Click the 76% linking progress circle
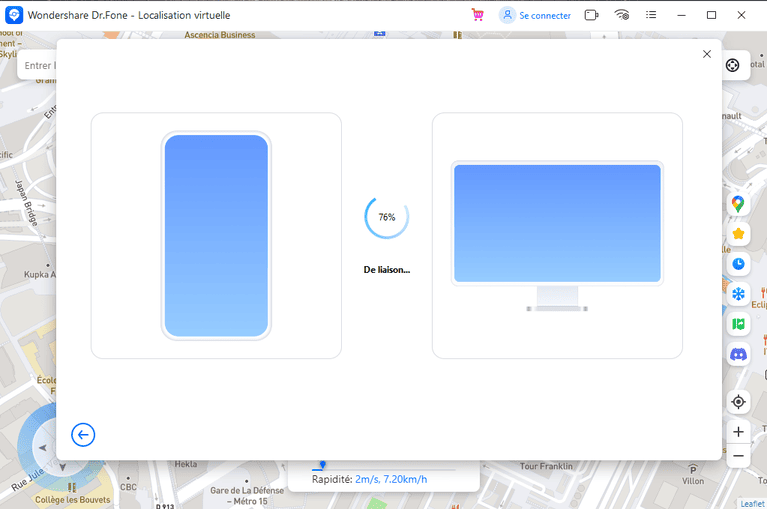 tap(386, 217)
